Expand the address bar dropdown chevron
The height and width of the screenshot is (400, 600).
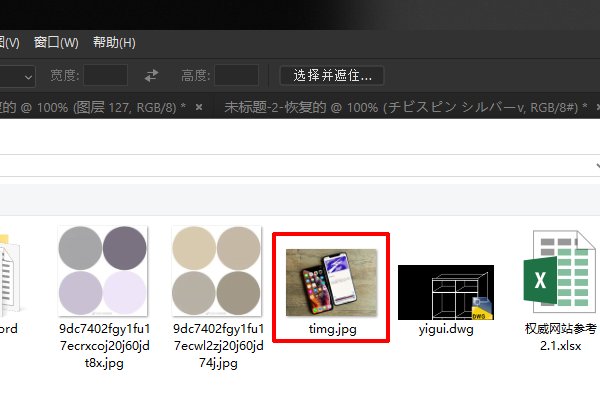click(x=596, y=166)
